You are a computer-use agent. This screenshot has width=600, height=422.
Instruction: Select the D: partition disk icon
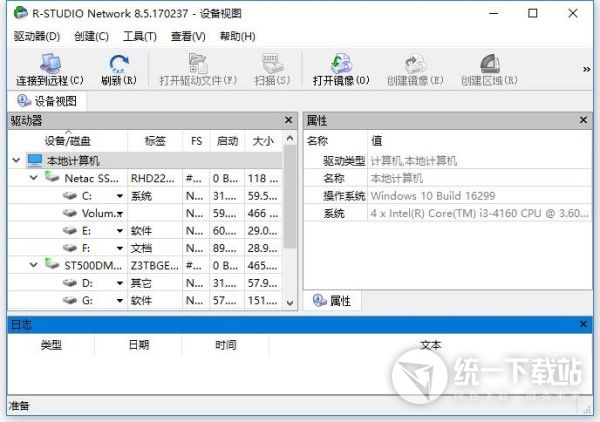point(70,283)
